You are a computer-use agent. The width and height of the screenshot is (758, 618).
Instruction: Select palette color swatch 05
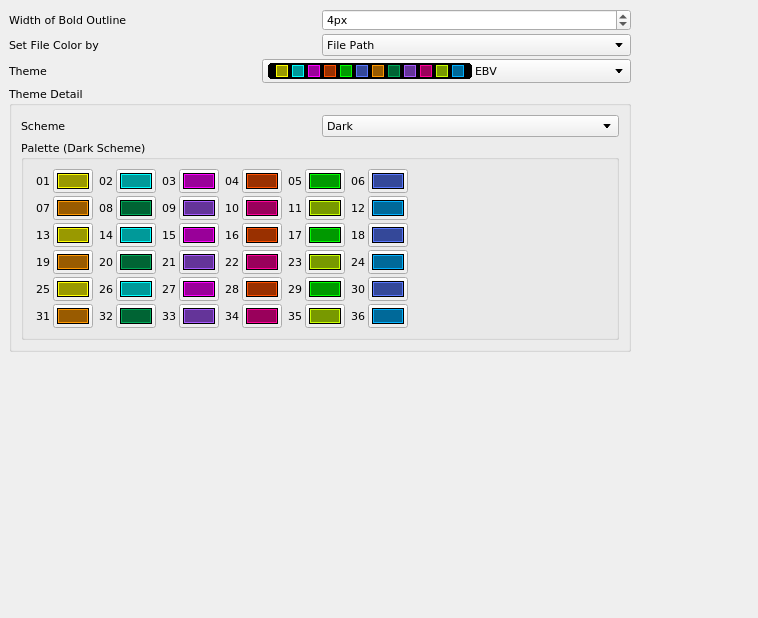coord(325,181)
